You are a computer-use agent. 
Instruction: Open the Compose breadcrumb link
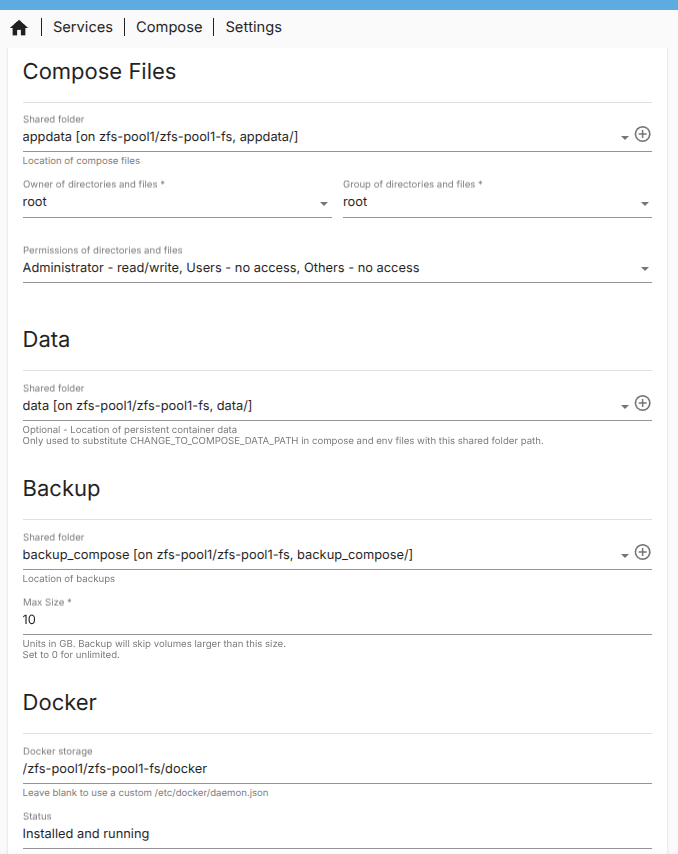click(x=169, y=27)
